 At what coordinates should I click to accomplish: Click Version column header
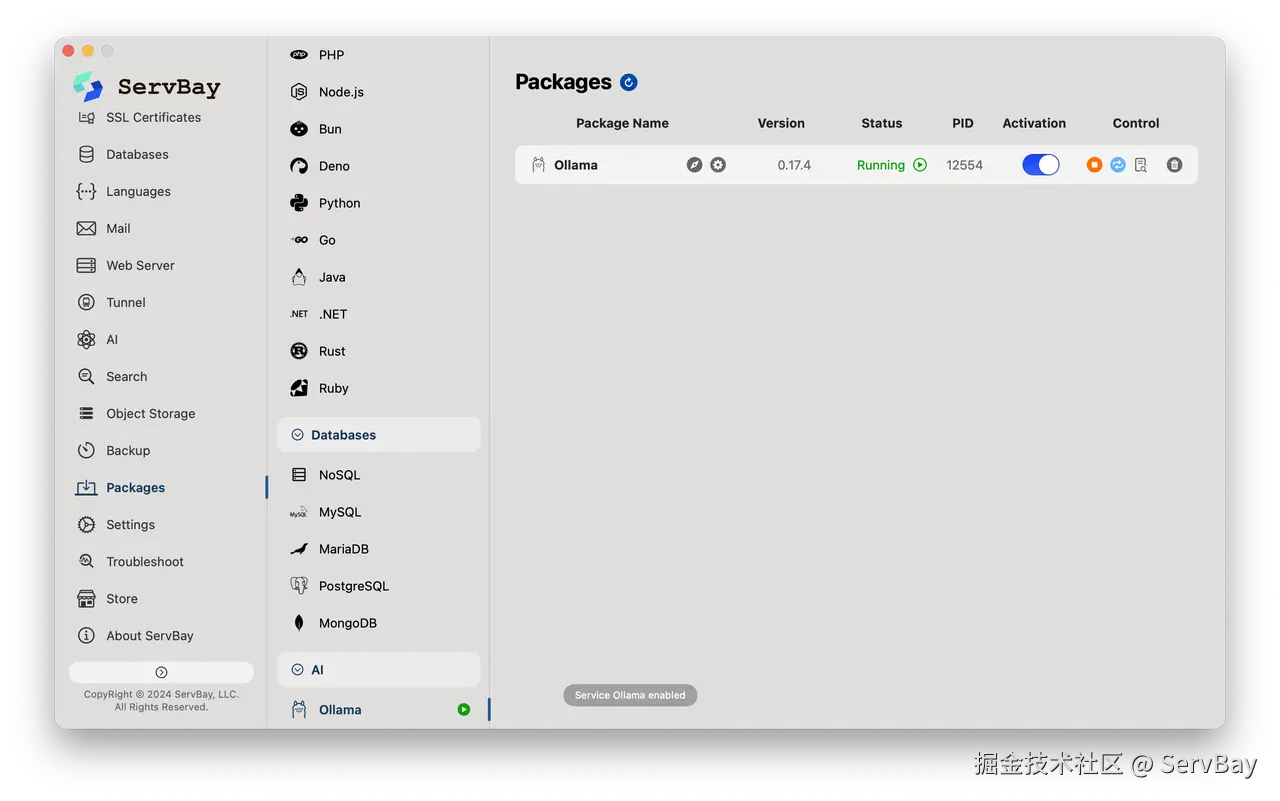[781, 123]
